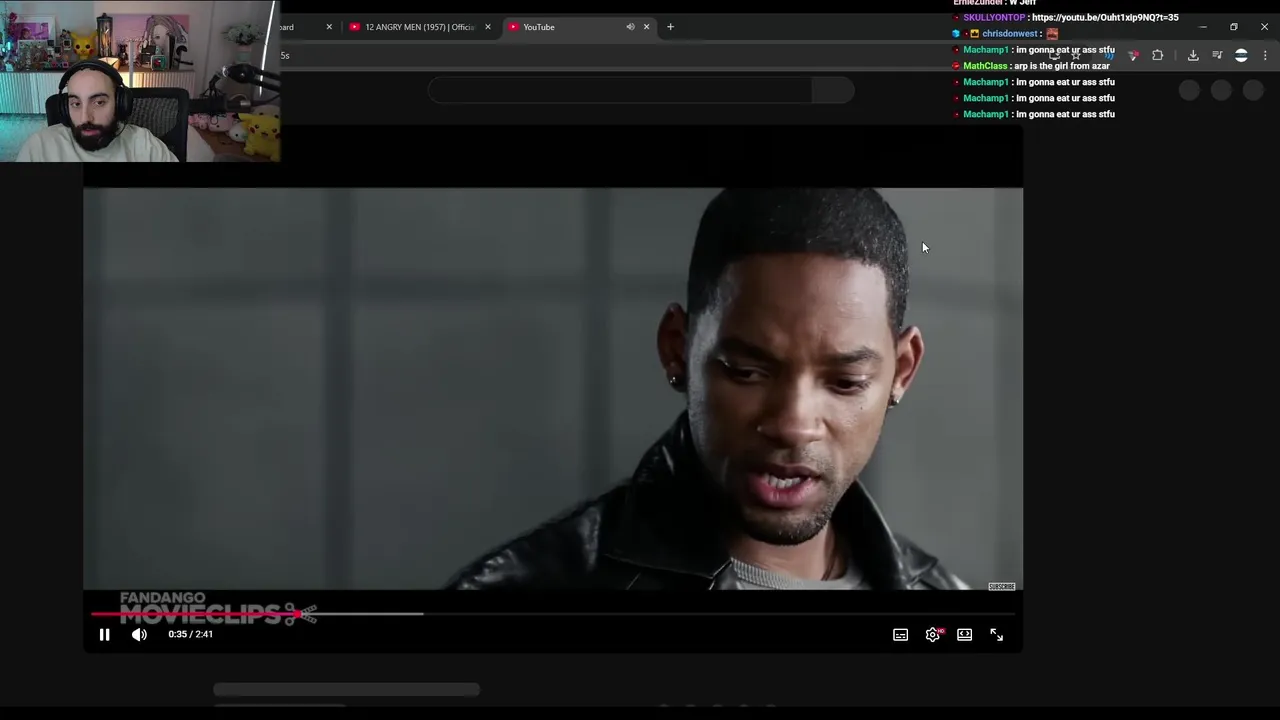Open the youtu.be link in chat
This screenshot has height=720, width=1280.
(x=1105, y=17)
